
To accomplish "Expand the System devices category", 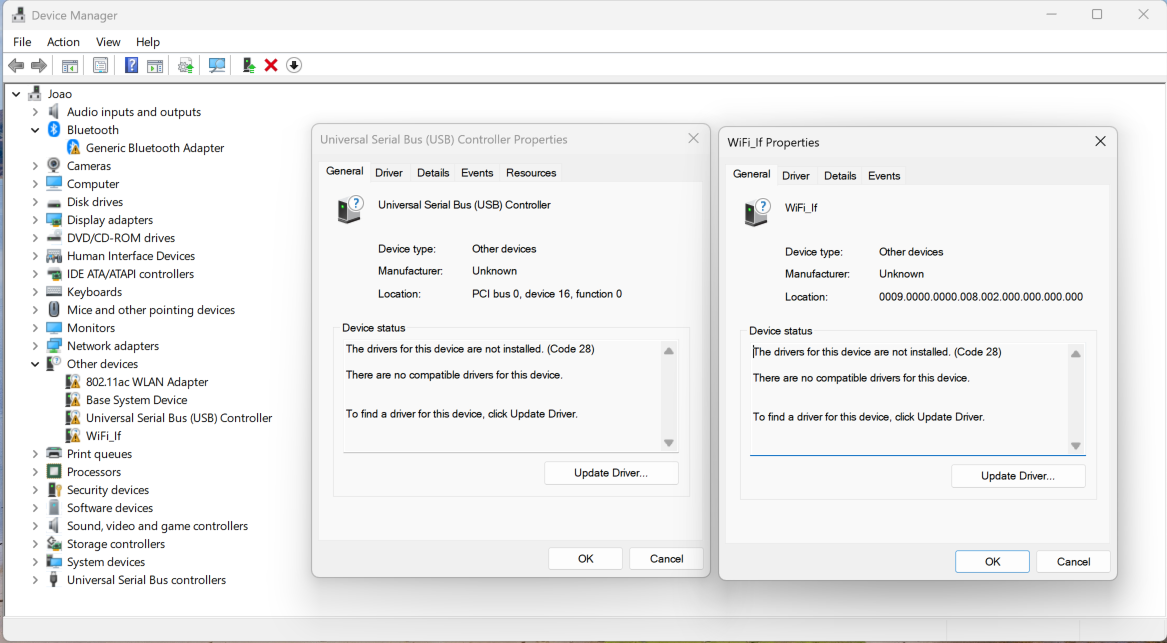I will click(34, 562).
